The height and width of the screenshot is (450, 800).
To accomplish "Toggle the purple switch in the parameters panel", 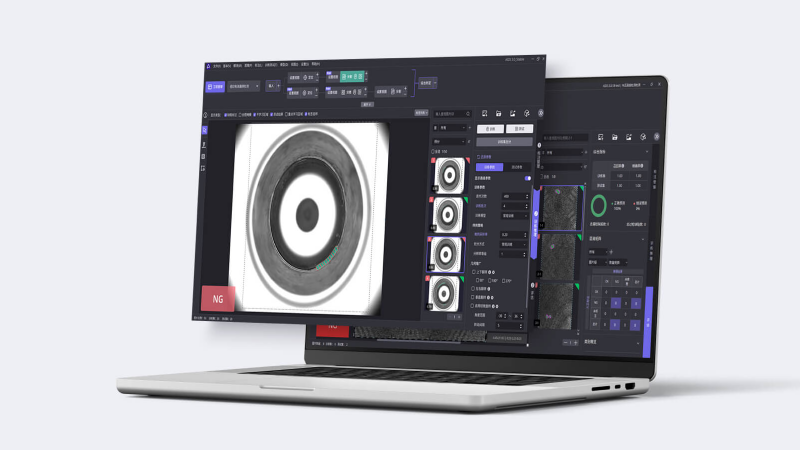I will [527, 178].
